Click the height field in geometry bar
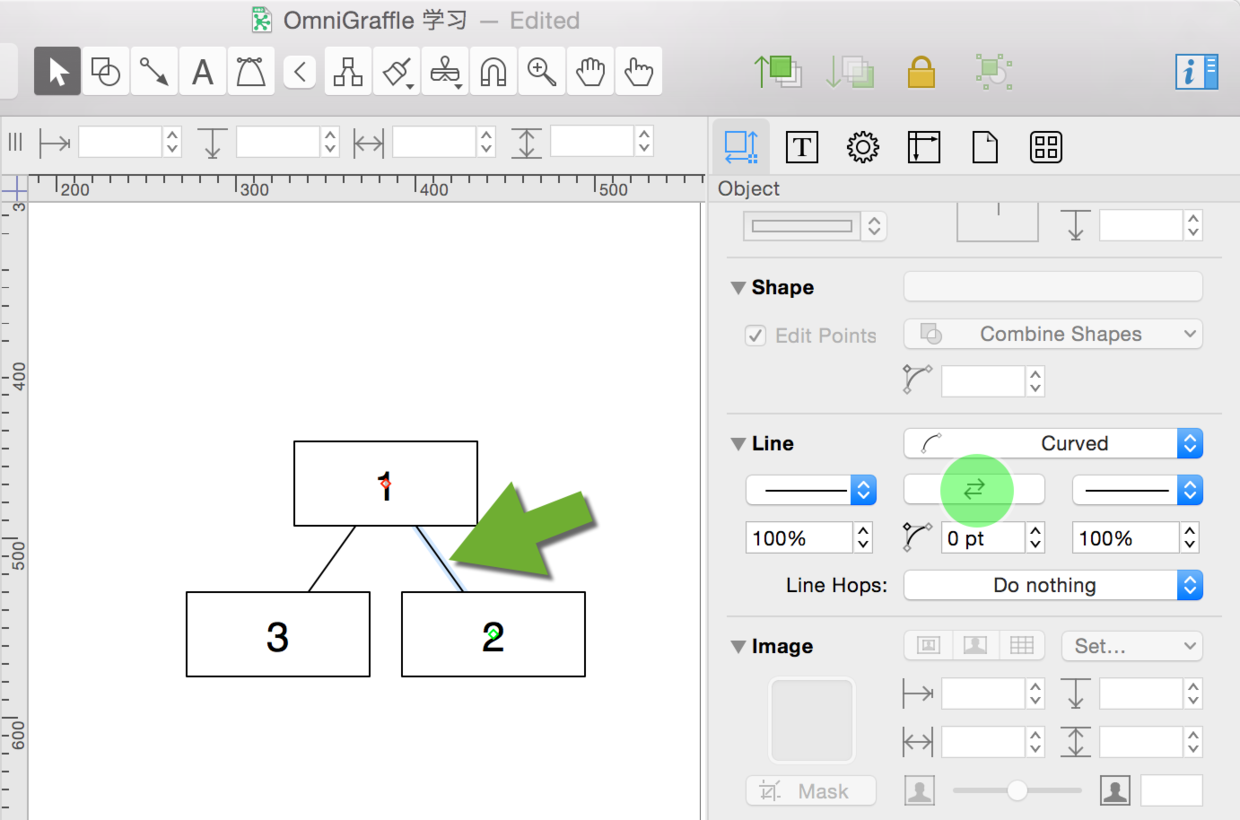Screen dimensions: 1240x820 (592, 142)
